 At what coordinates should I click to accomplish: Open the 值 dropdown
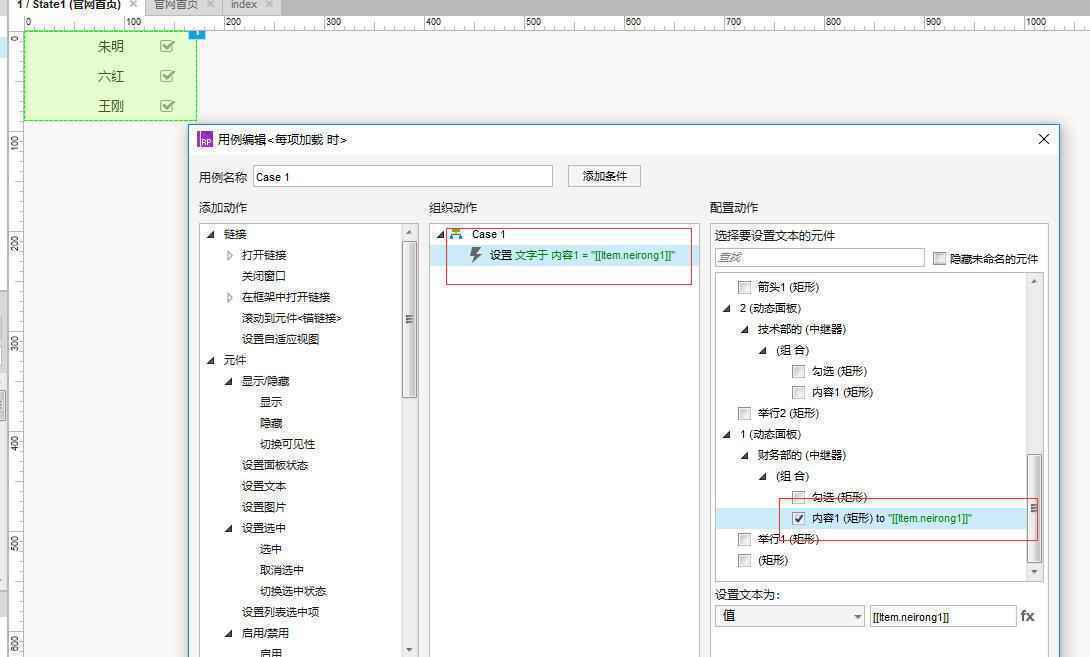[790, 616]
